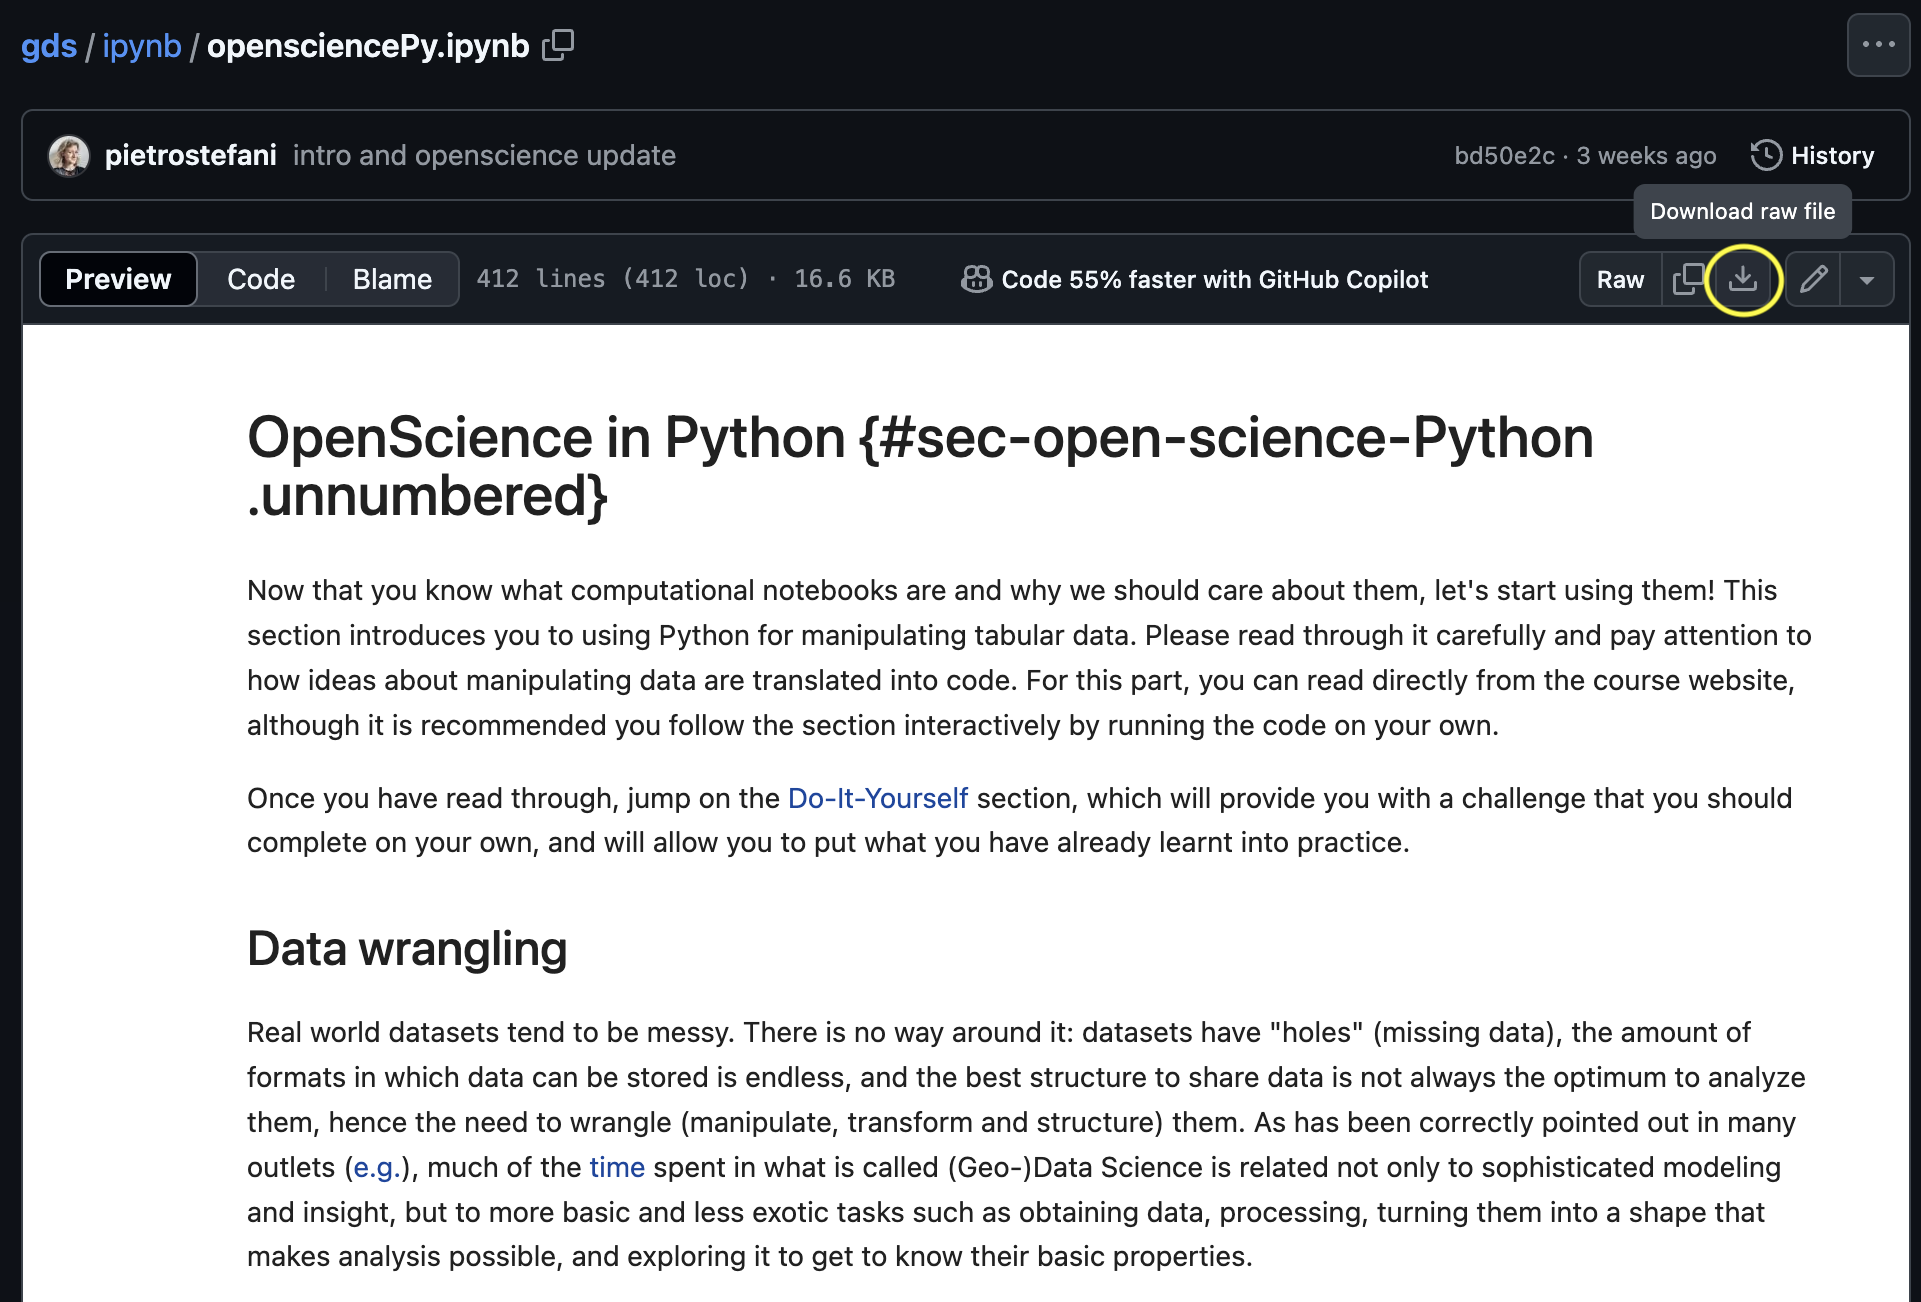Expand the edit options dropdown arrow
The image size is (1921, 1302).
pos(1866,279)
